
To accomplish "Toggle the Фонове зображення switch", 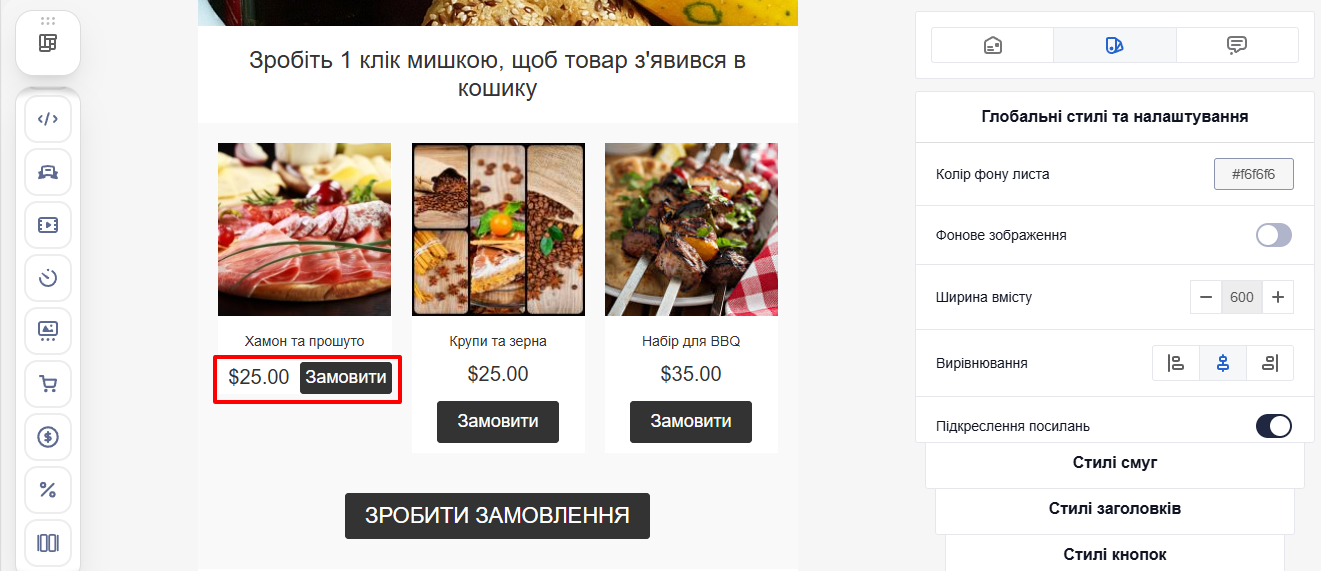I will tap(1274, 235).
